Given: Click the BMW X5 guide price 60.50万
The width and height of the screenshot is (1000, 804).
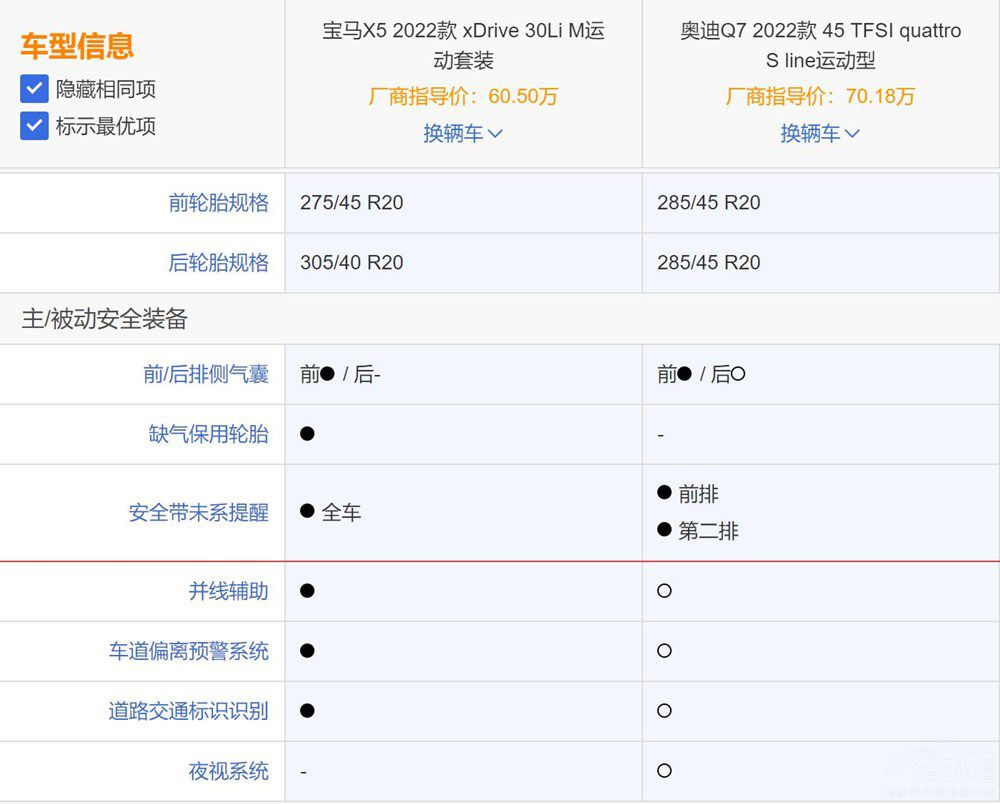Looking at the screenshot, I should (463, 96).
